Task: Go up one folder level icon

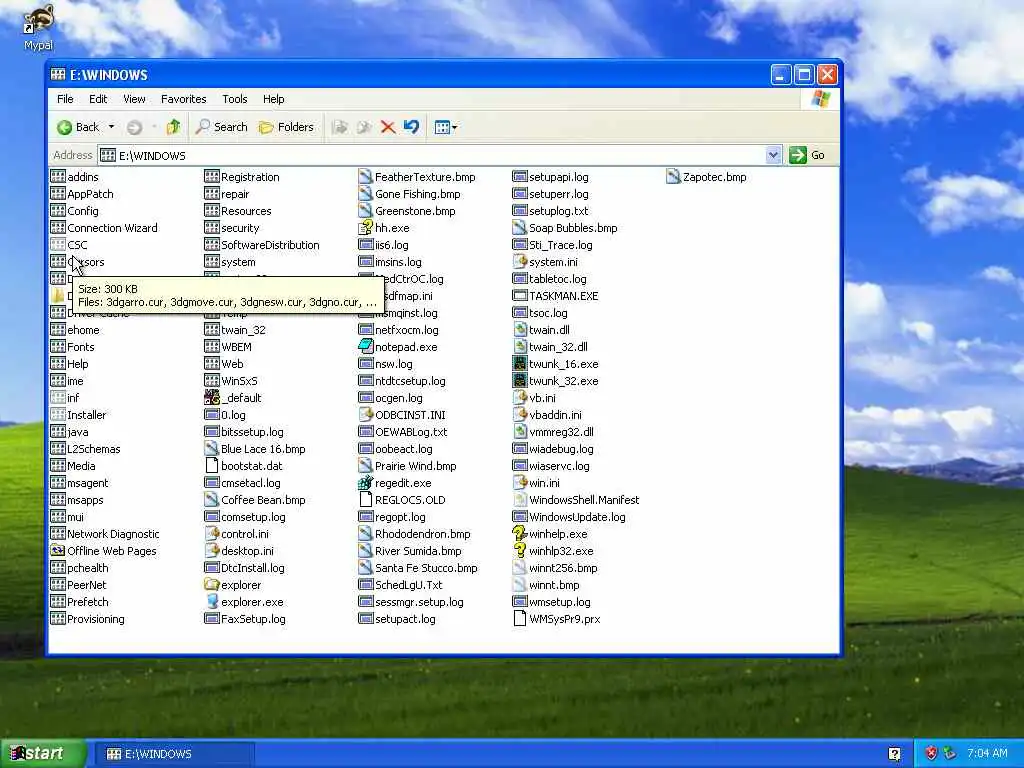Action: click(173, 127)
